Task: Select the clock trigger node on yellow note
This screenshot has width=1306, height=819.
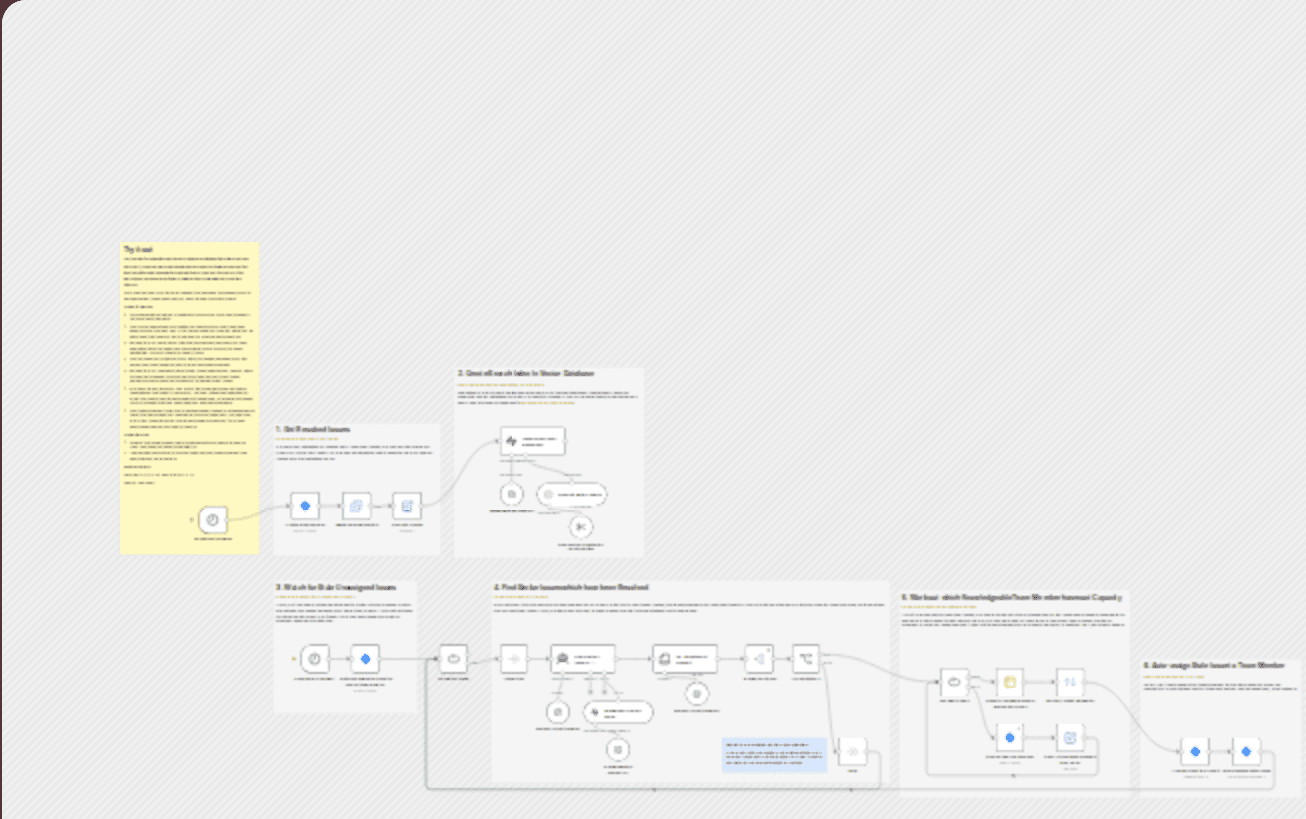Action: [213, 520]
